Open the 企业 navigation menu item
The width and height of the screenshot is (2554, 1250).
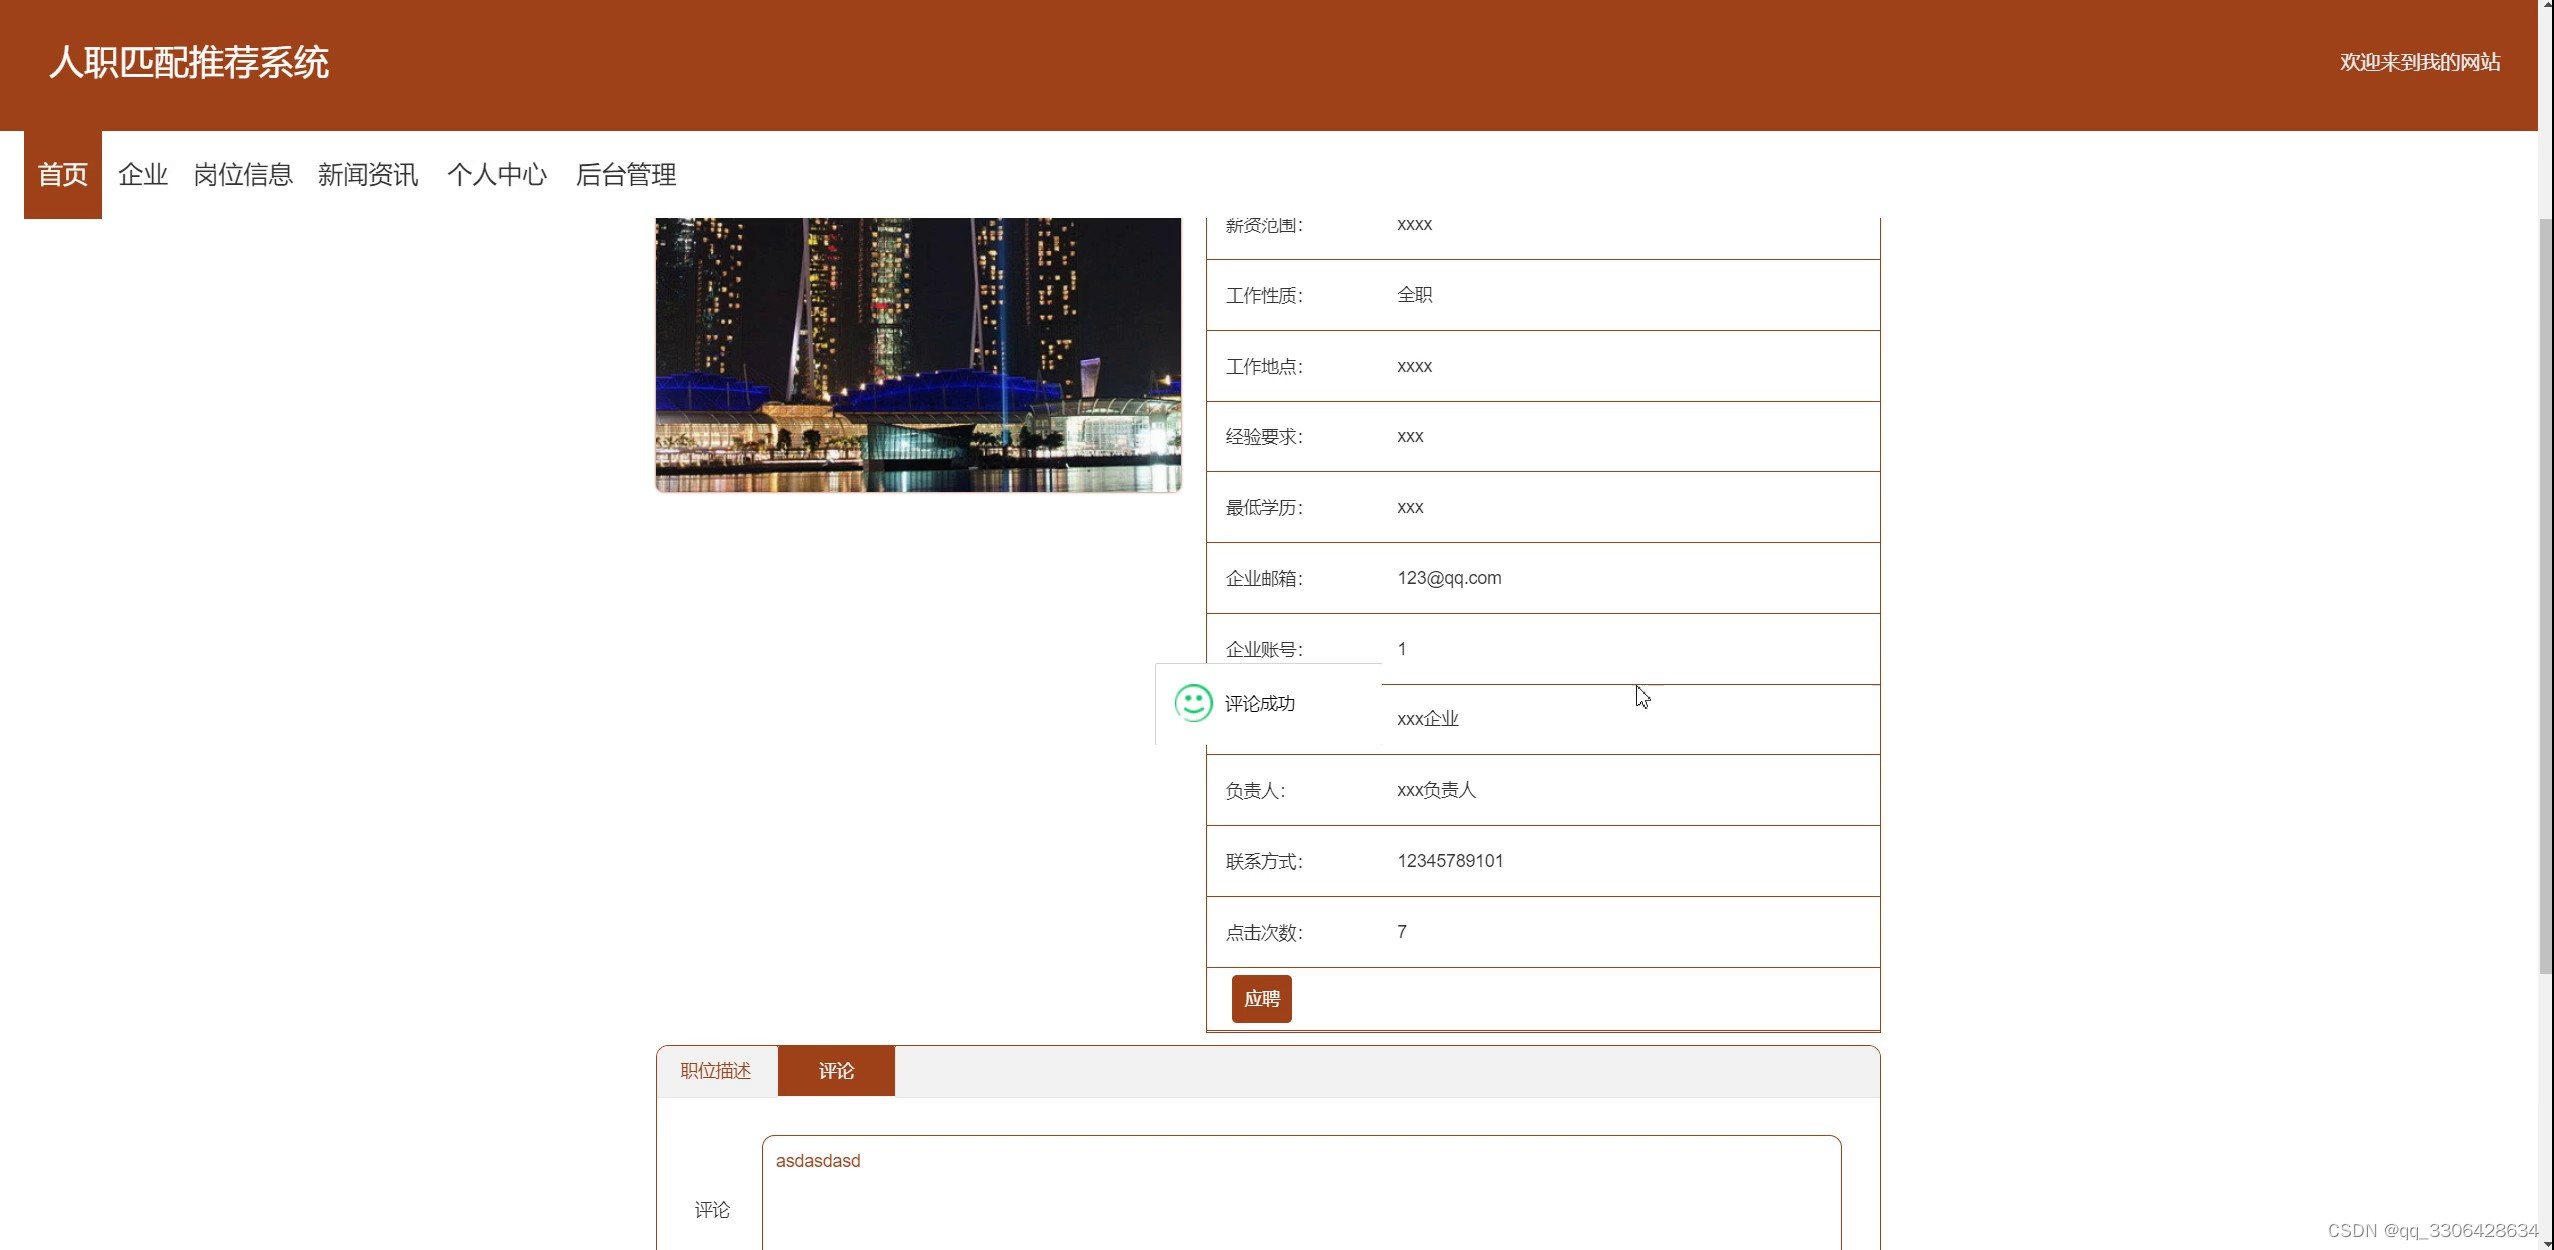tap(142, 175)
